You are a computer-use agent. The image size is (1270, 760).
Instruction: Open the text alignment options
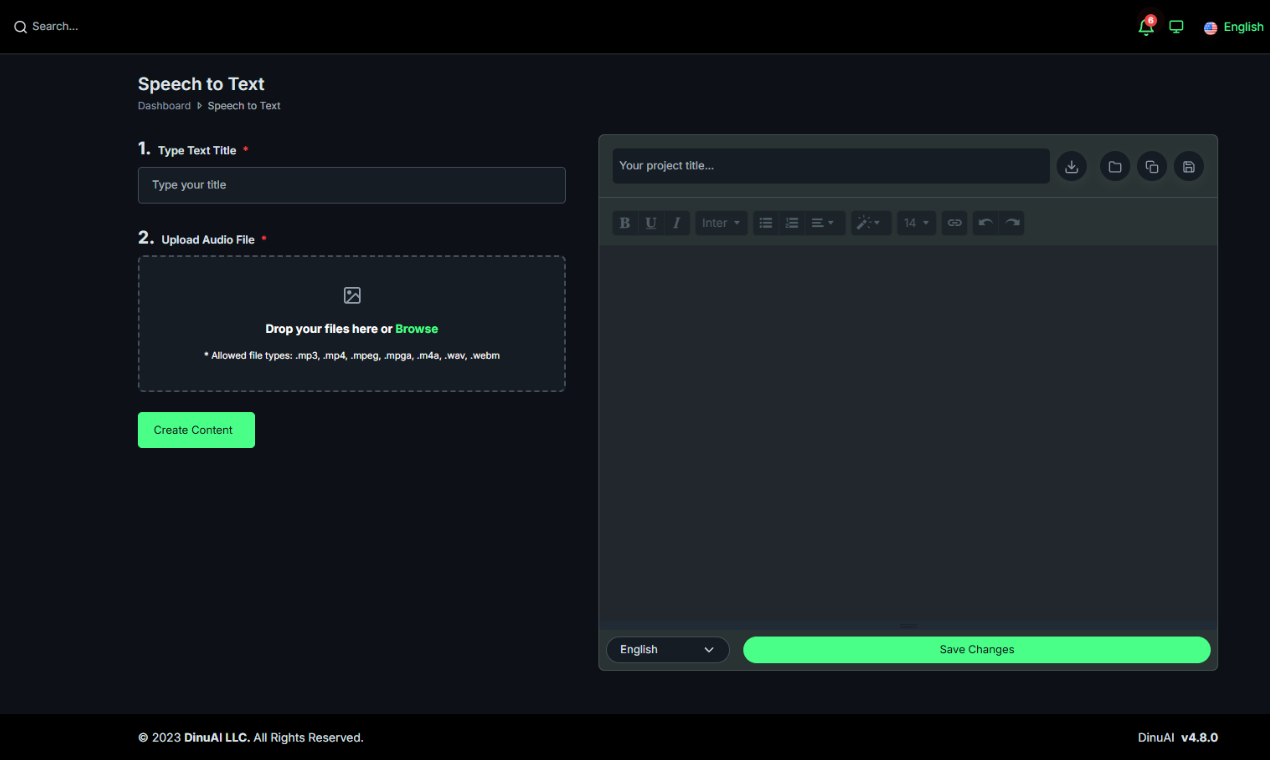pos(824,222)
